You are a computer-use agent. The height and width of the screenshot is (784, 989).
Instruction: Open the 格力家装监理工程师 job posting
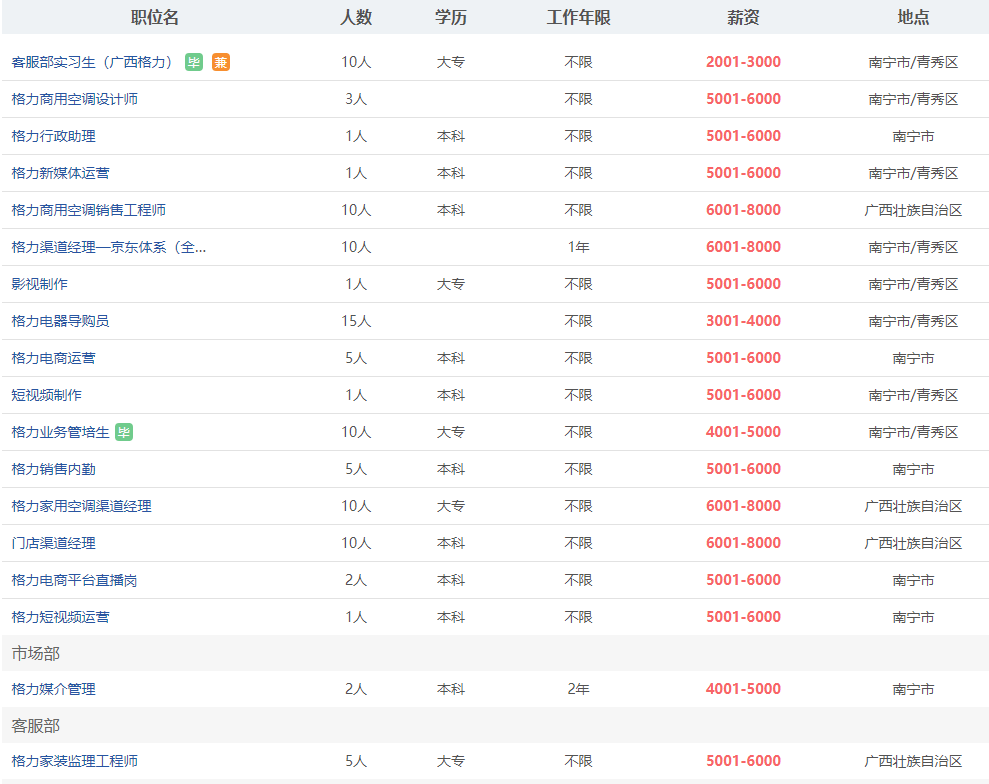pyautogui.click(x=75, y=761)
